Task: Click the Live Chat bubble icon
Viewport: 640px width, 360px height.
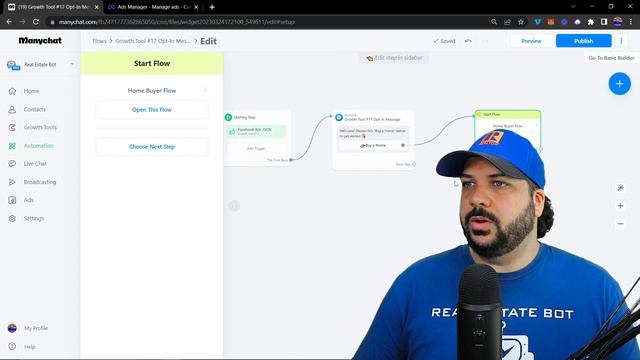Action: tap(12, 164)
